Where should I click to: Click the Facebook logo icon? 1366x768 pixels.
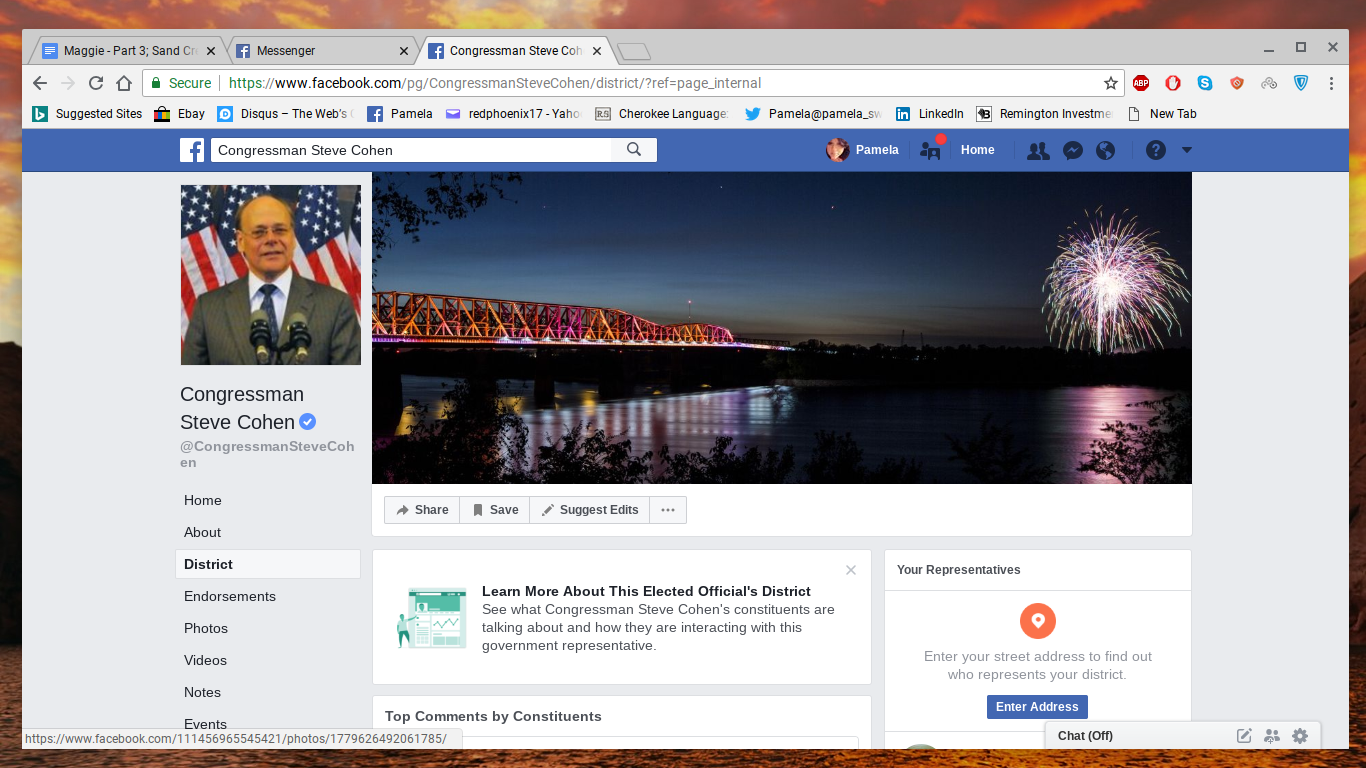click(192, 150)
